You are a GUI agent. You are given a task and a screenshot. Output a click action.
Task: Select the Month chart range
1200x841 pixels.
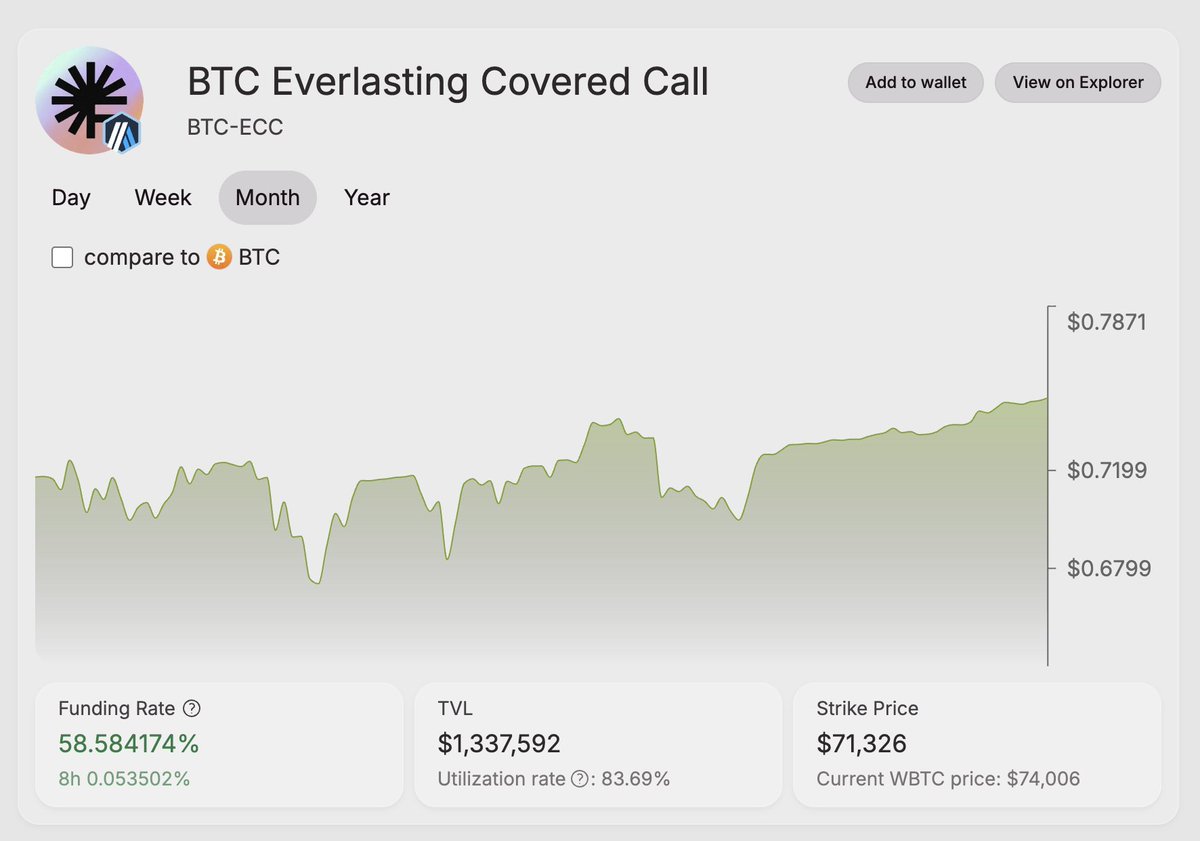pos(268,198)
